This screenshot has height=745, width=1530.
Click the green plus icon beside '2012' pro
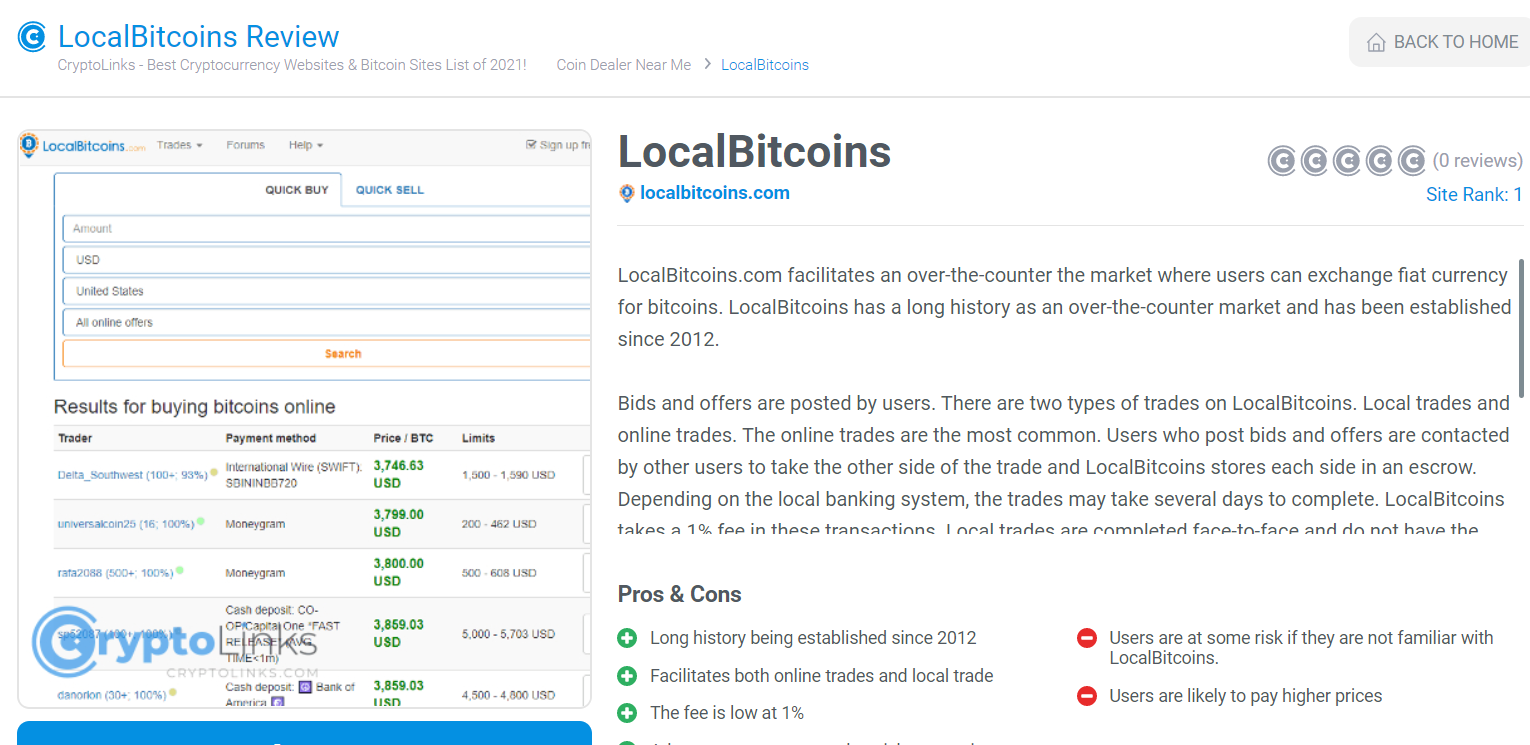[628, 637]
